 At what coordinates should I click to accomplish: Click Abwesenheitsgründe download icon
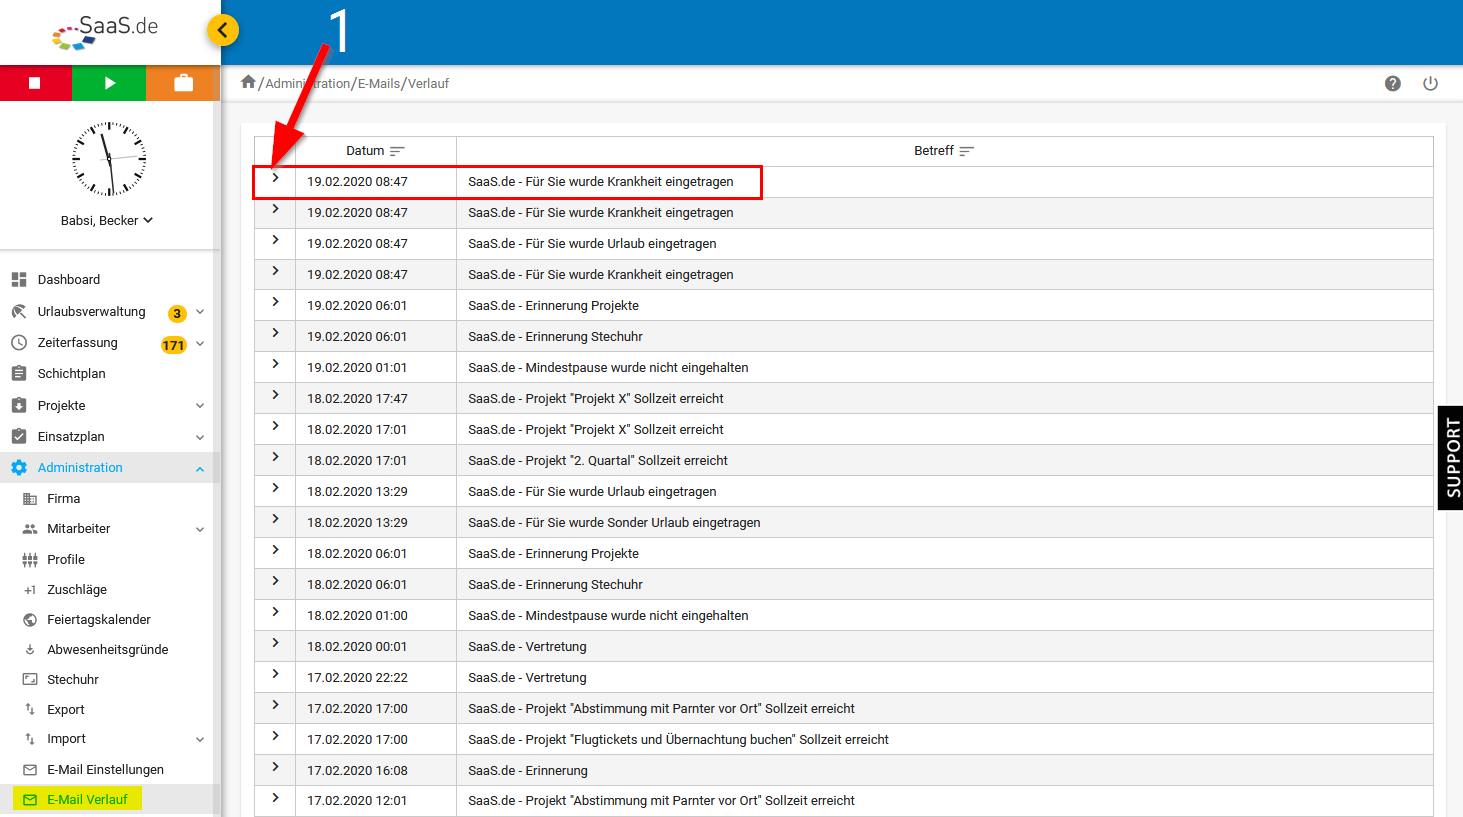[x=30, y=649]
